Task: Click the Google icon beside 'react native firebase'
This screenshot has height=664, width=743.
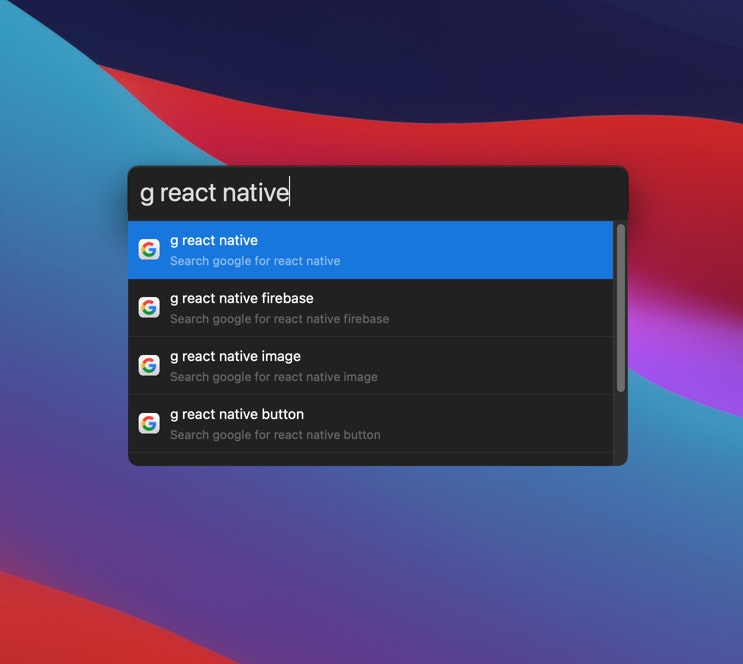Action: 149,307
